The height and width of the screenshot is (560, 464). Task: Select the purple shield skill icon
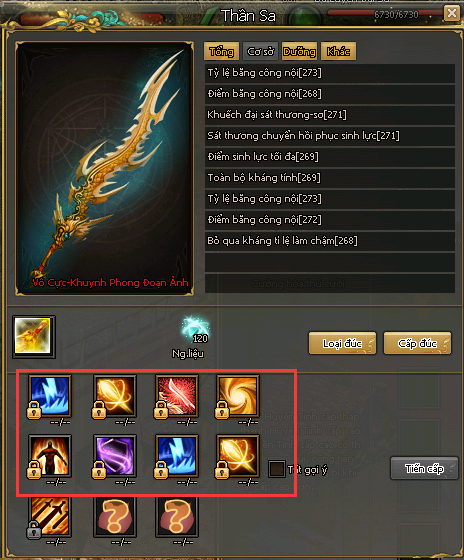(x=115, y=456)
